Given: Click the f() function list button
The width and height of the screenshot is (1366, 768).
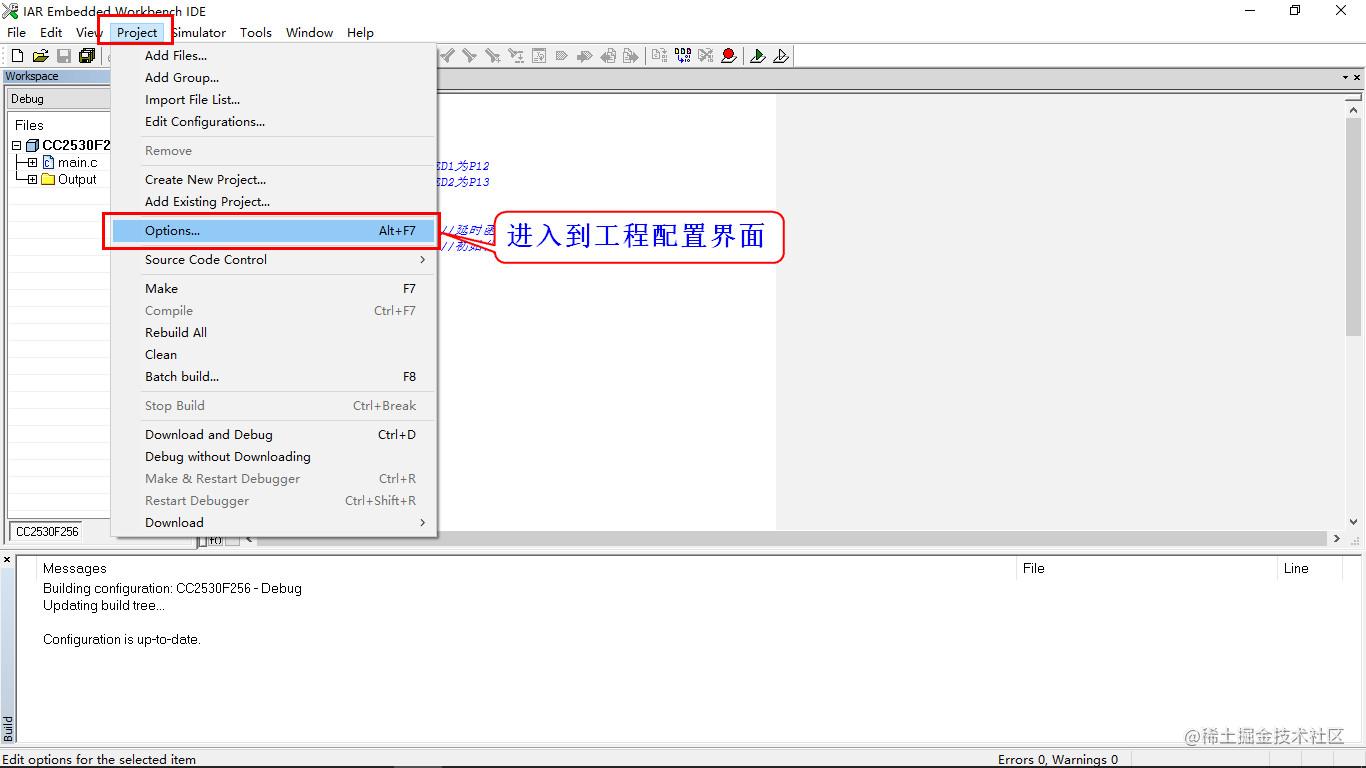Looking at the screenshot, I should 215,540.
